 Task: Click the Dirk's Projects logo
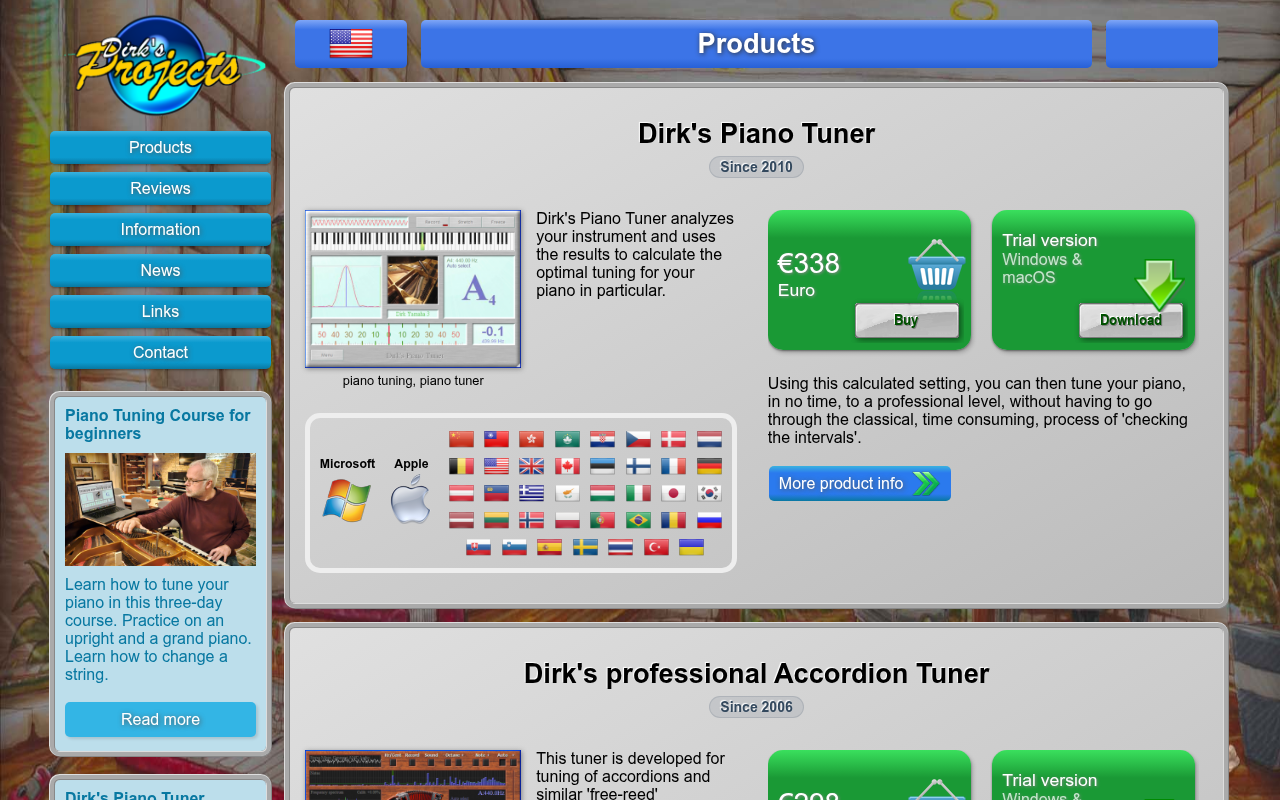[x=170, y=66]
